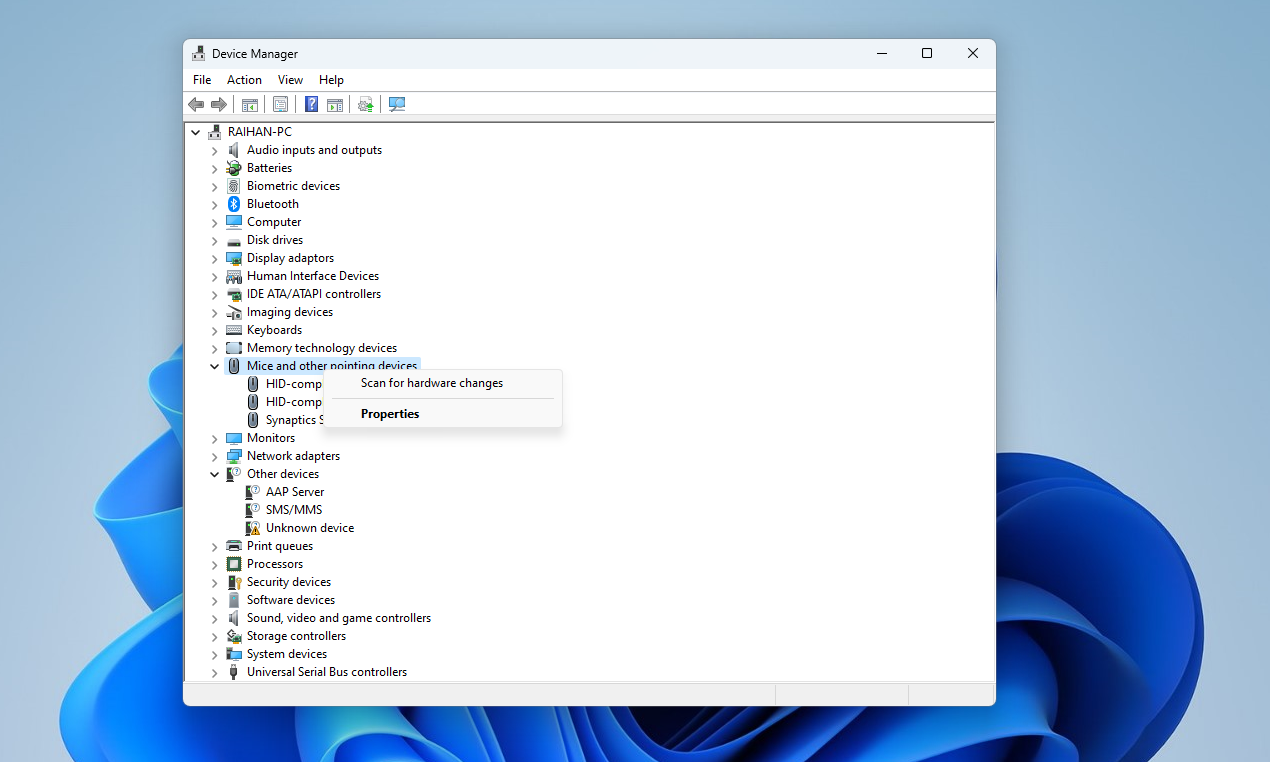Select the AAP Server device
The width and height of the screenshot is (1270, 762).
pos(294,492)
